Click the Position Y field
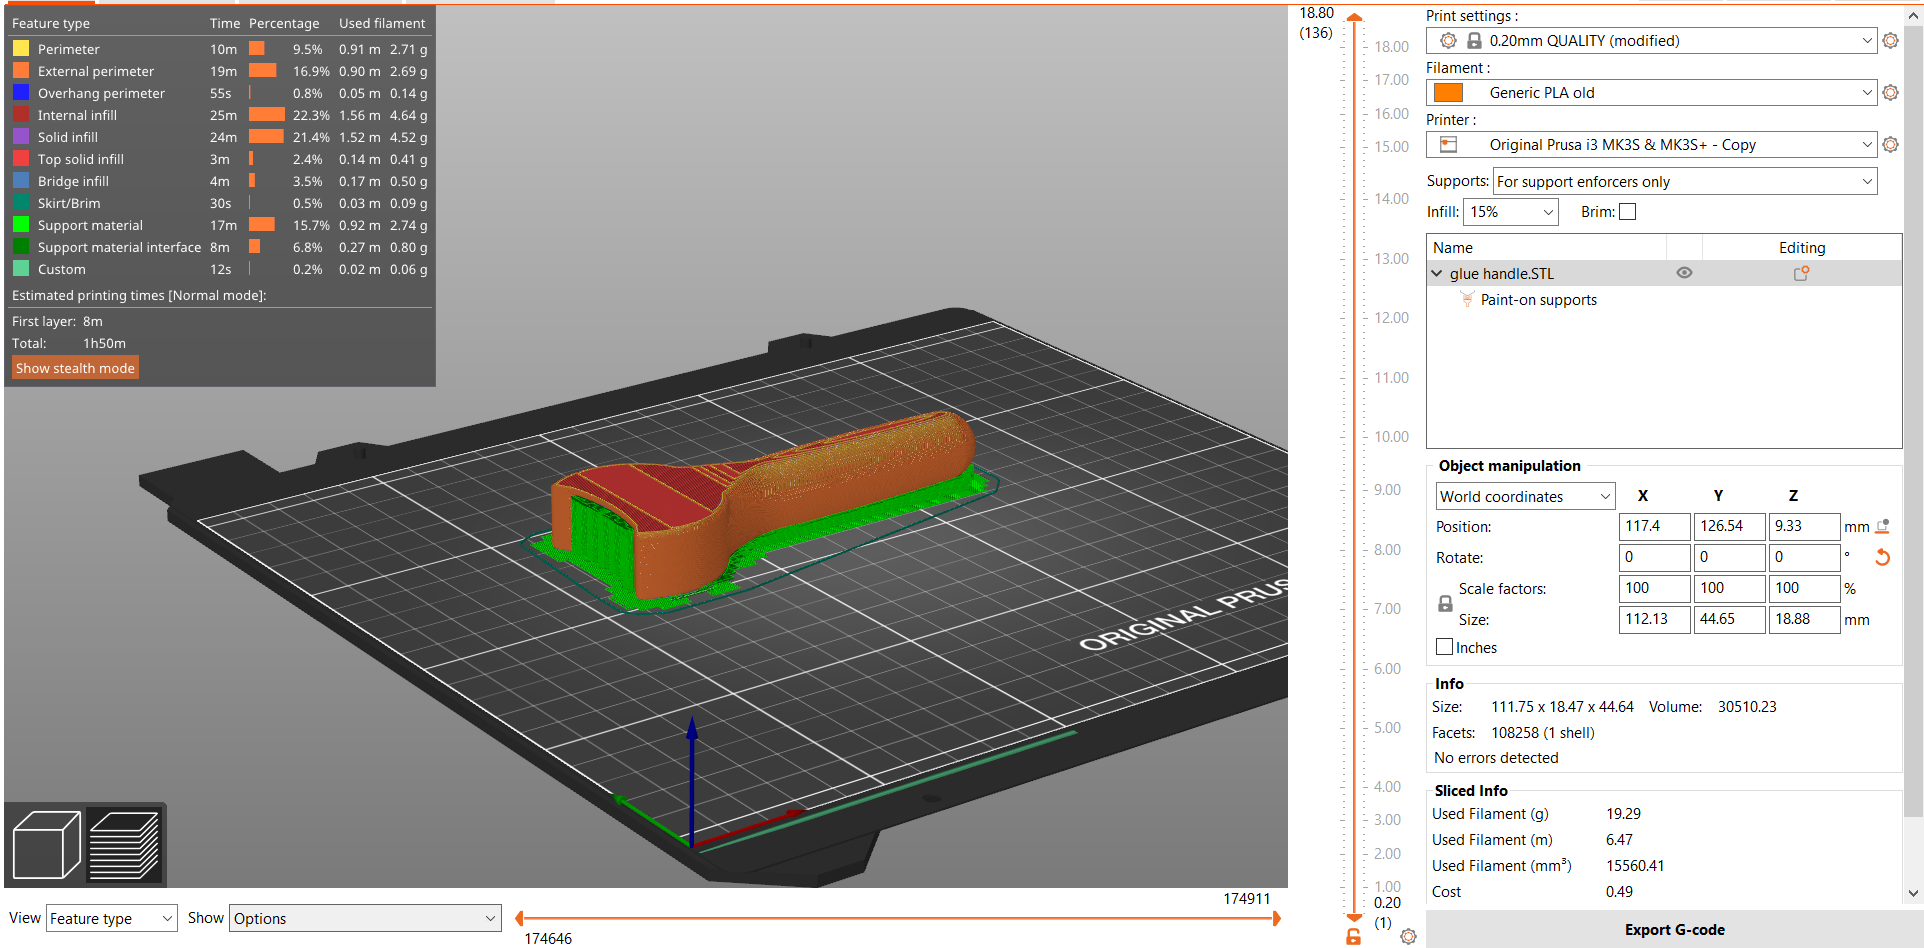This screenshot has width=1924, height=948. point(1729,526)
